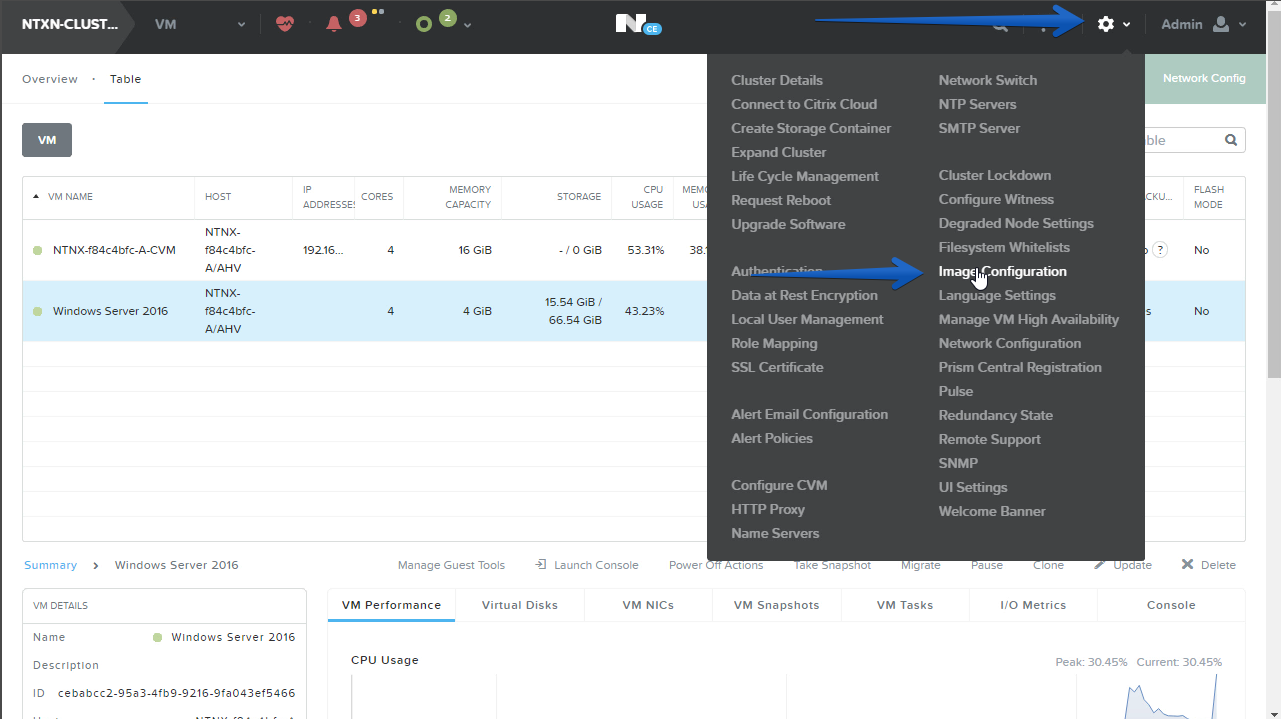Screen dimensions: 1281x719
Task: Expand the tasks dropdown chevron
Action: [467, 24]
